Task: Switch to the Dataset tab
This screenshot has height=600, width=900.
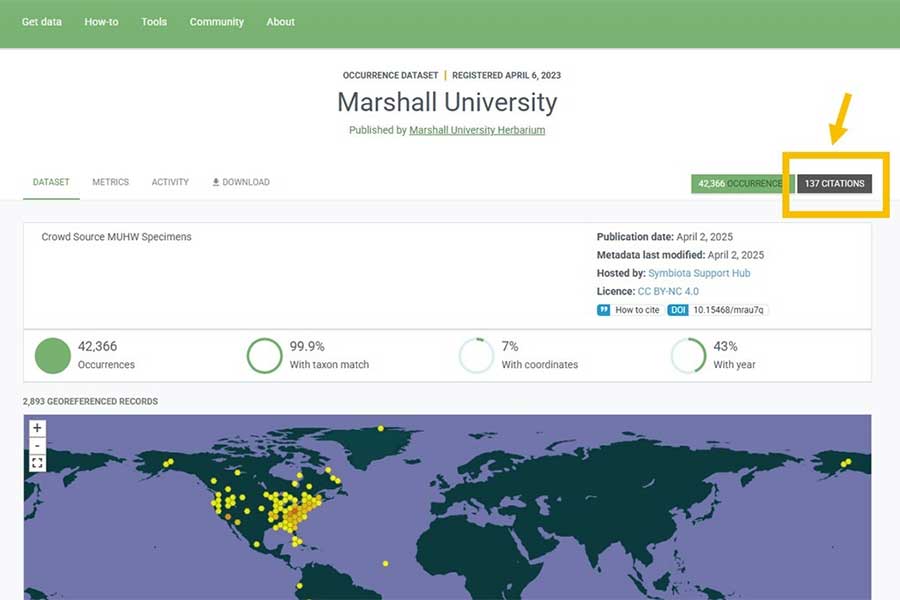Action: tap(51, 182)
